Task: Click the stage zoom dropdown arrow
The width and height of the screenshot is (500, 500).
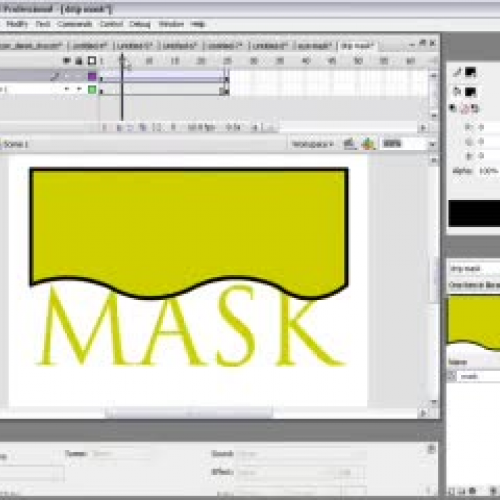Action: coord(432,144)
